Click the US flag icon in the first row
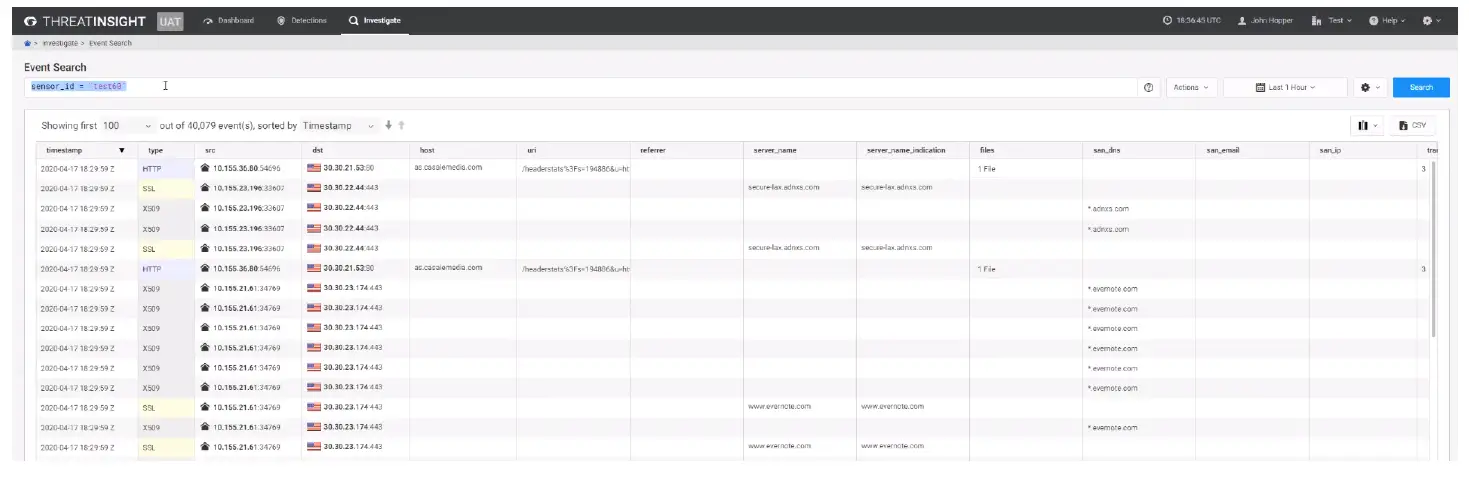 click(314, 168)
